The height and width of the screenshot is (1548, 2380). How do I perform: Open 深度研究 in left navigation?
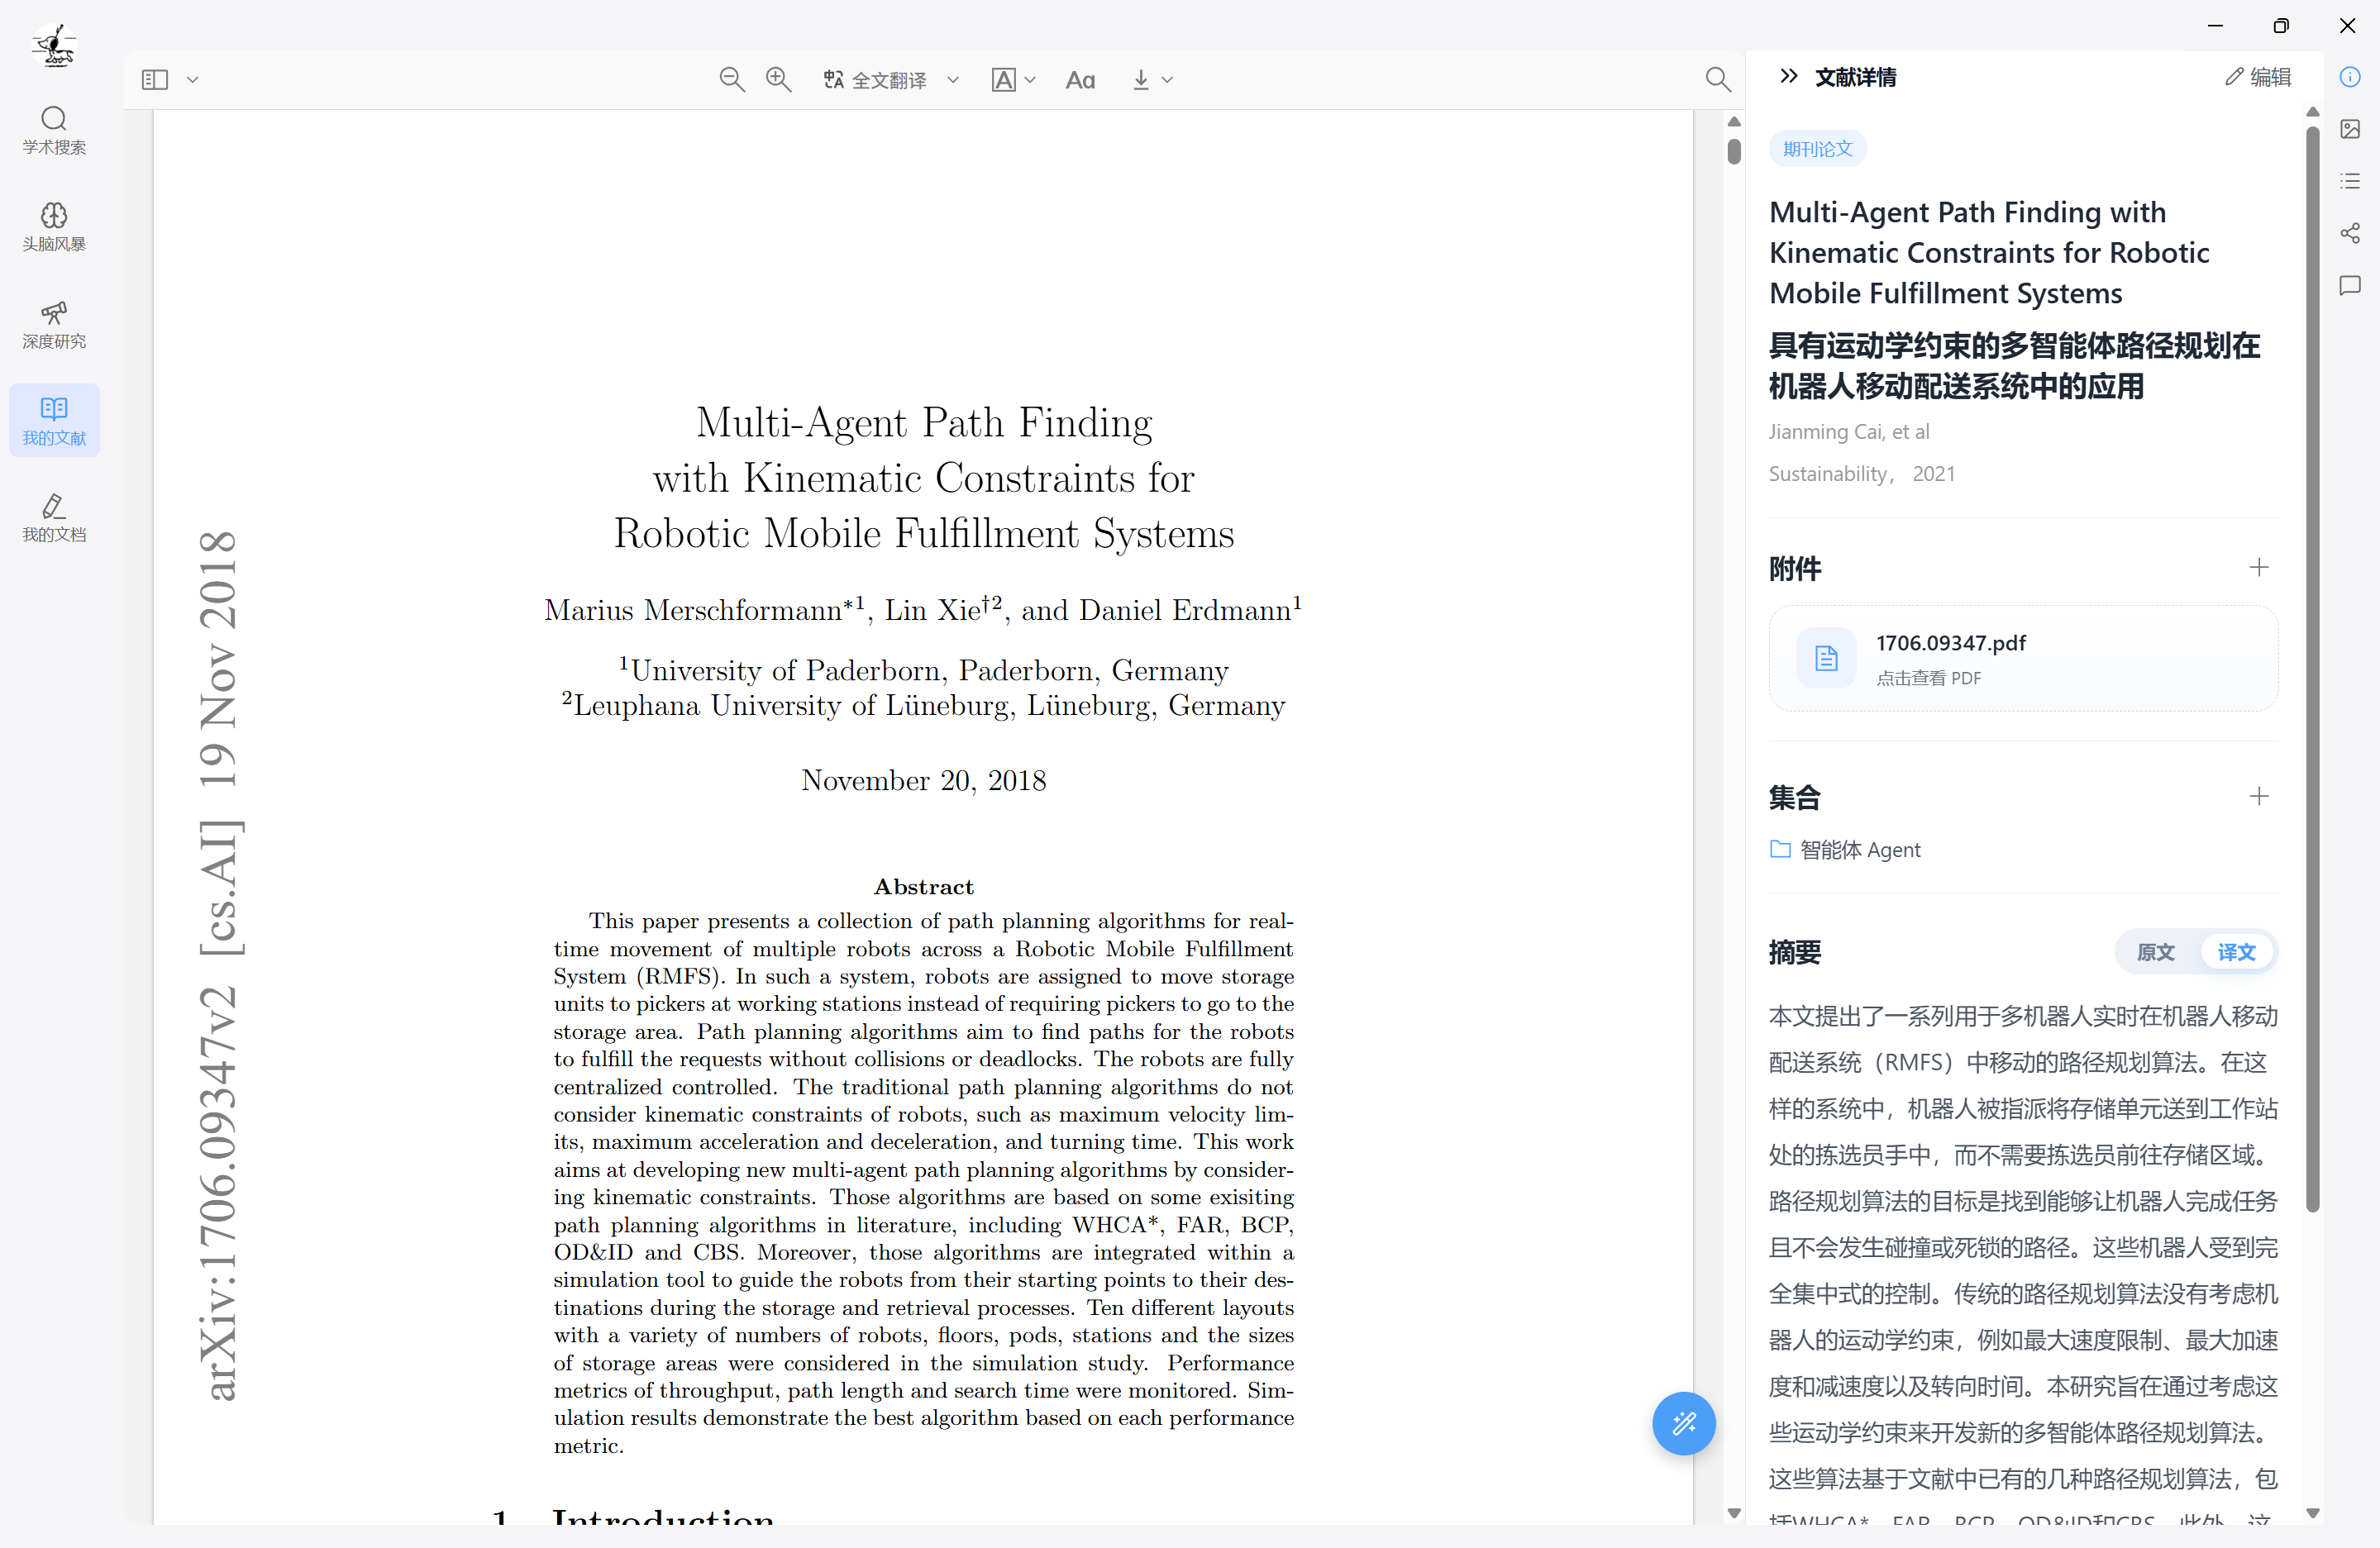(x=54, y=325)
